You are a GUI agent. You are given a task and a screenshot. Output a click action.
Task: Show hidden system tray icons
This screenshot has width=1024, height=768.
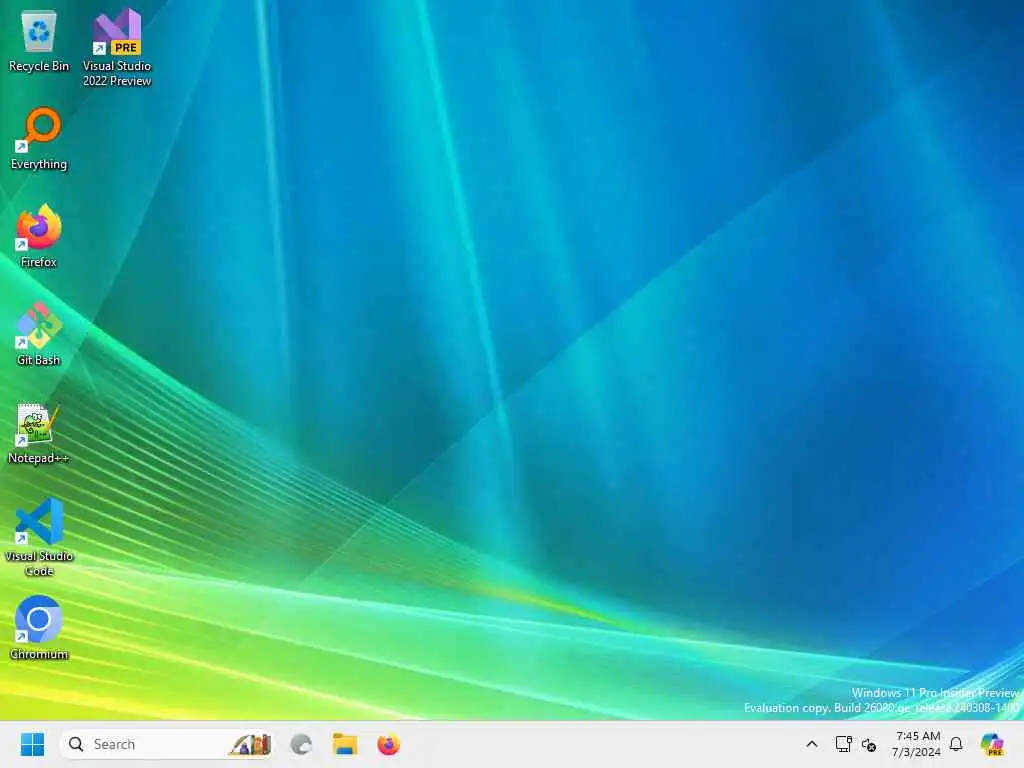(812, 744)
